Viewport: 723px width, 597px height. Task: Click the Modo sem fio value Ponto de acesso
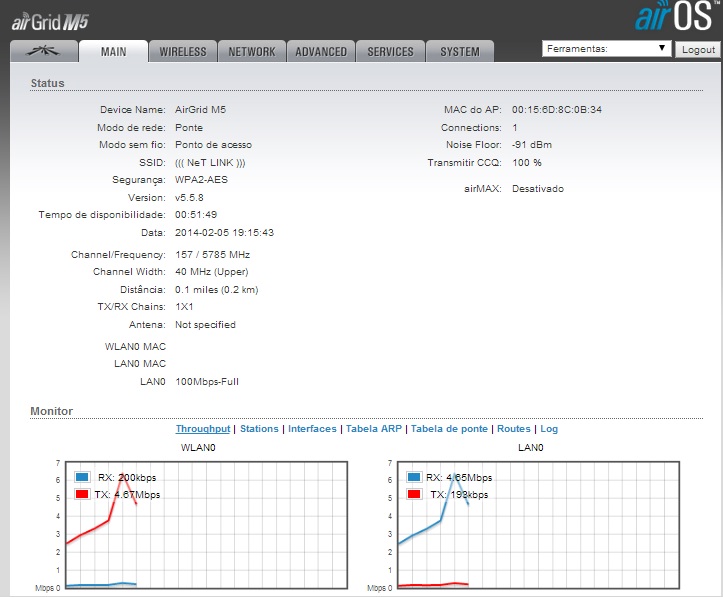click(213, 145)
